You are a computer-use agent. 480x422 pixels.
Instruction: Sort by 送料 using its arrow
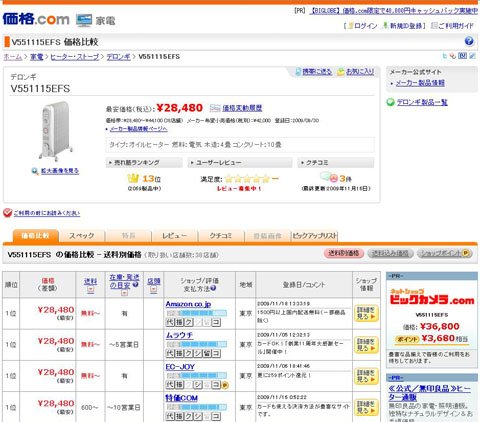point(90,290)
